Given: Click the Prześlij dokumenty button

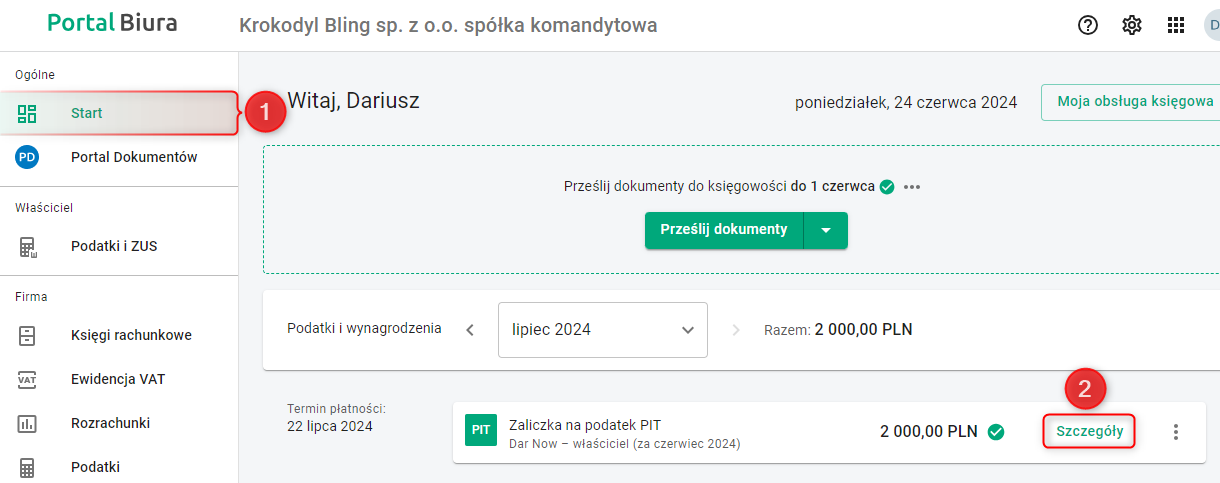Looking at the screenshot, I should pos(724,230).
